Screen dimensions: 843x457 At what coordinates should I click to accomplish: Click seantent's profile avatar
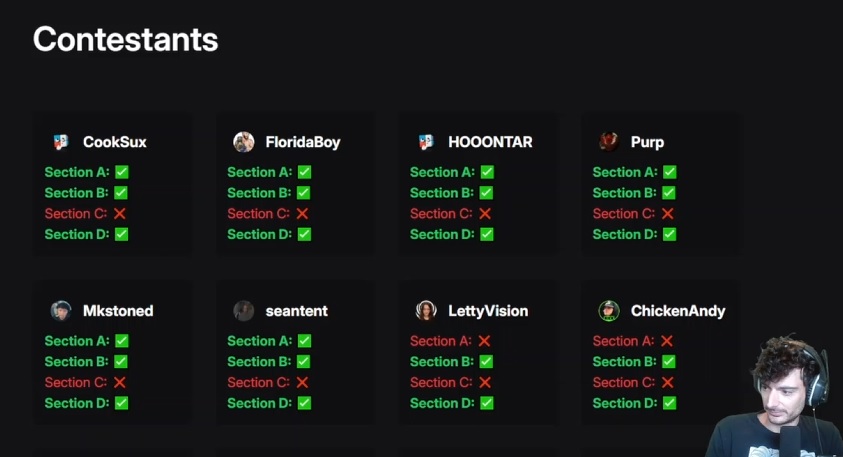tap(244, 311)
